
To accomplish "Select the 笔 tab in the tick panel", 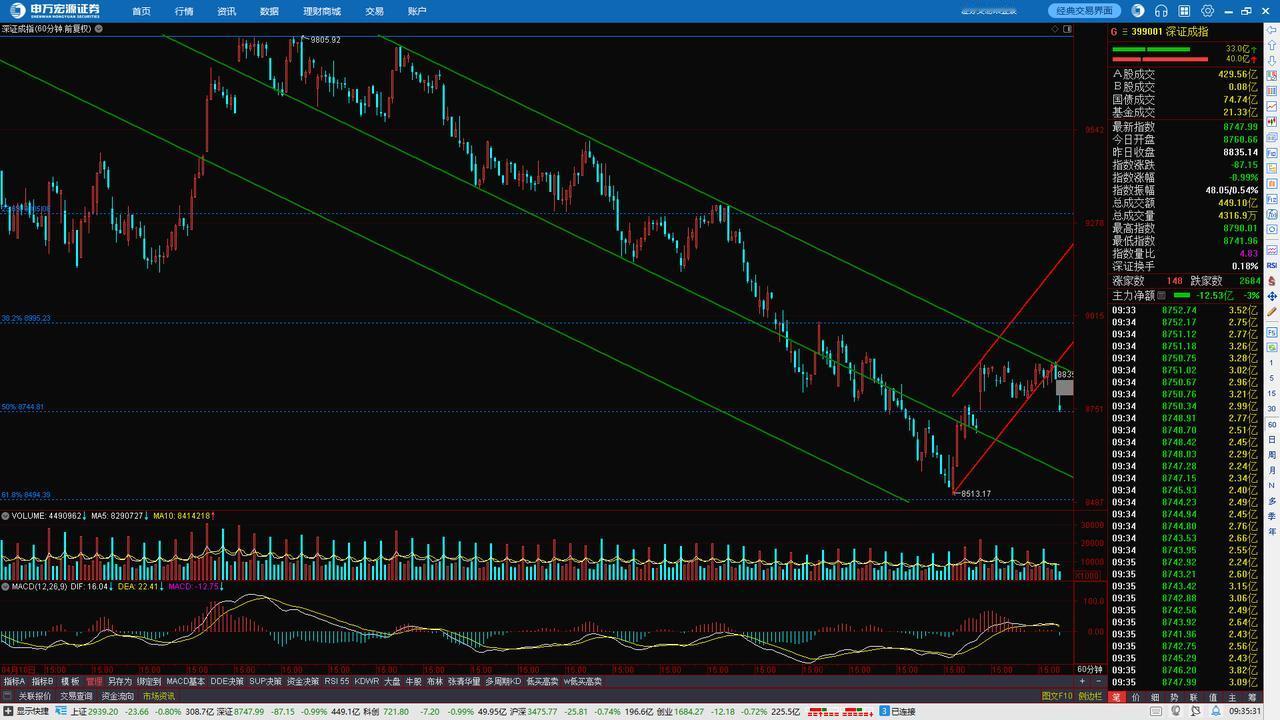I will click(x=1117, y=697).
